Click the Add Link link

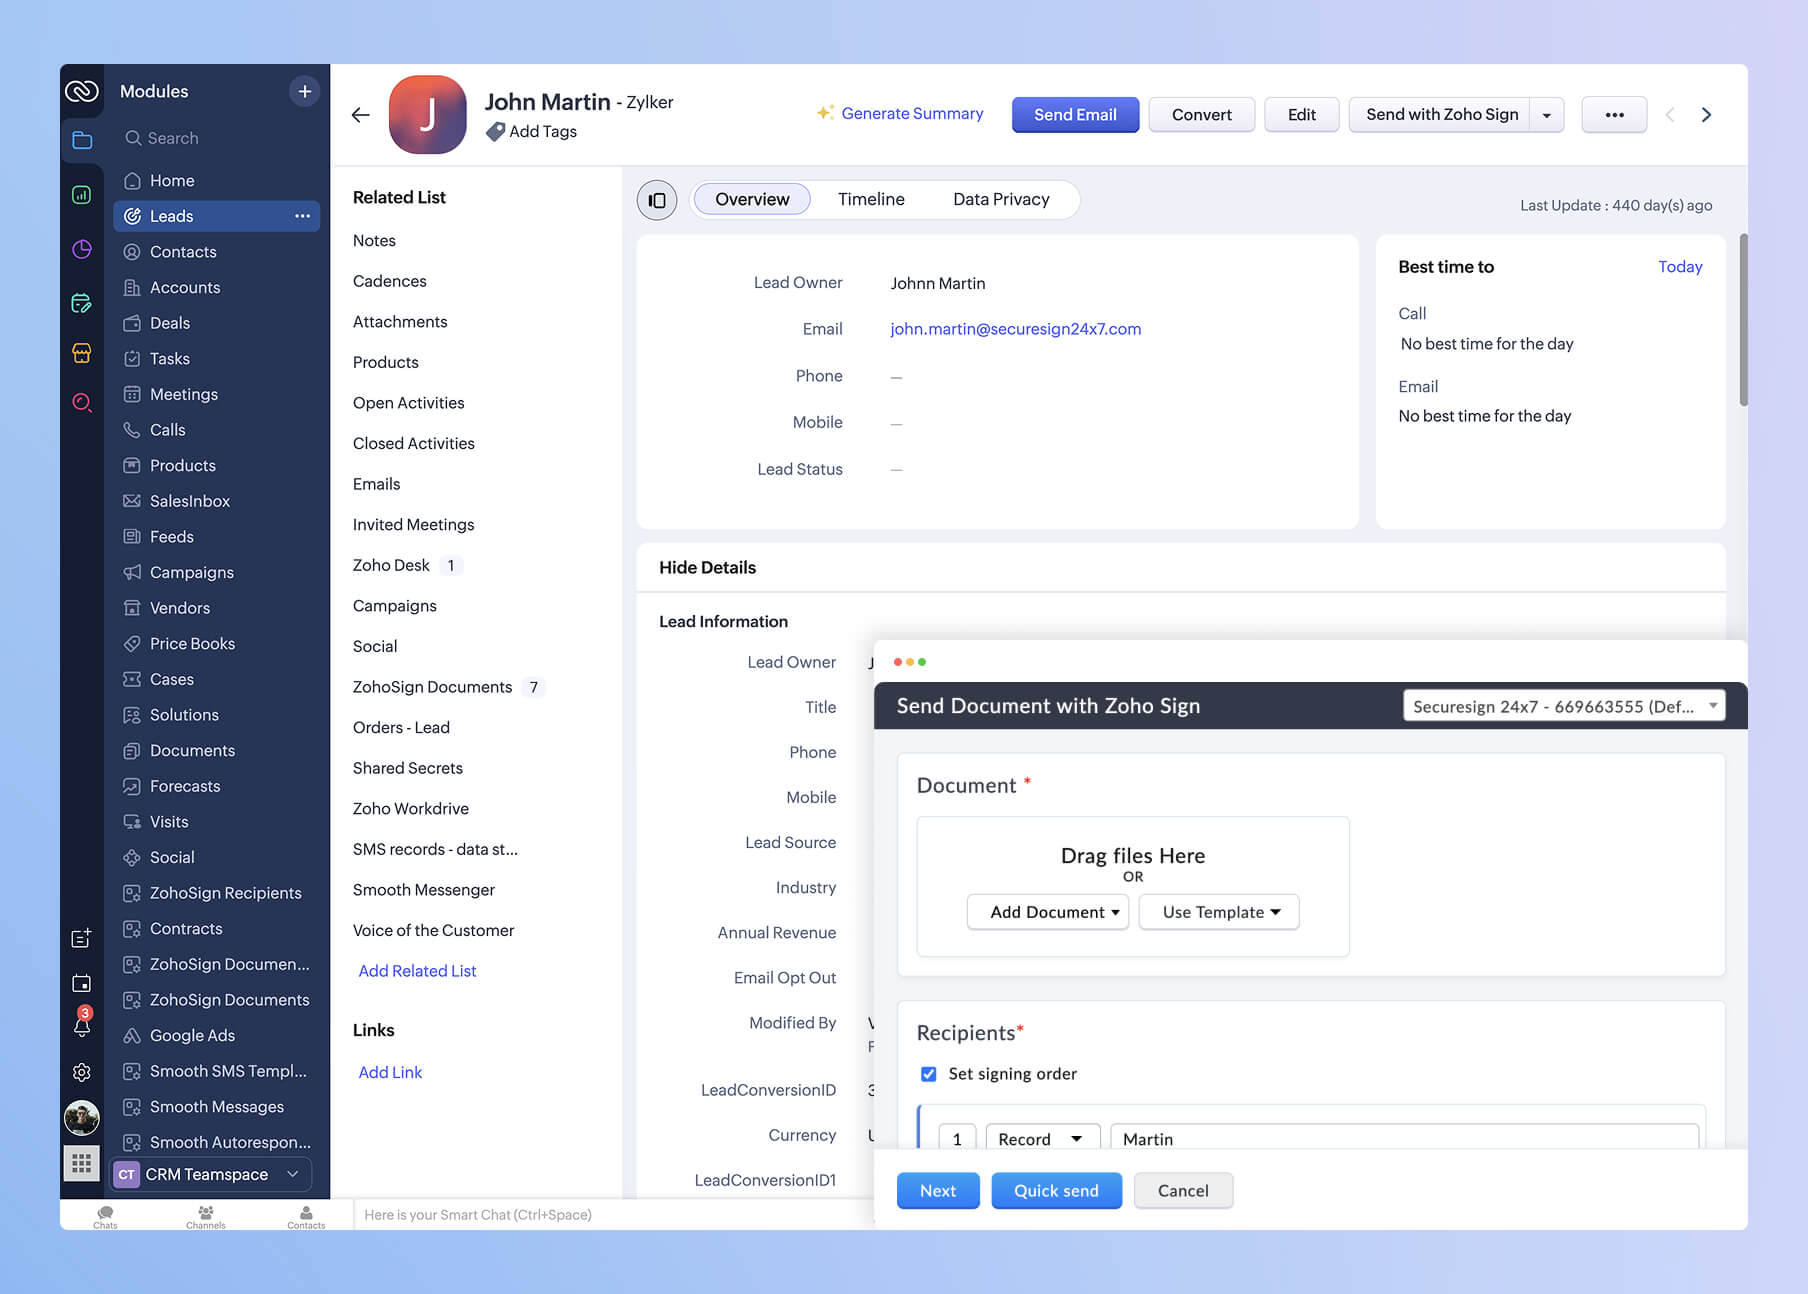click(x=390, y=1072)
